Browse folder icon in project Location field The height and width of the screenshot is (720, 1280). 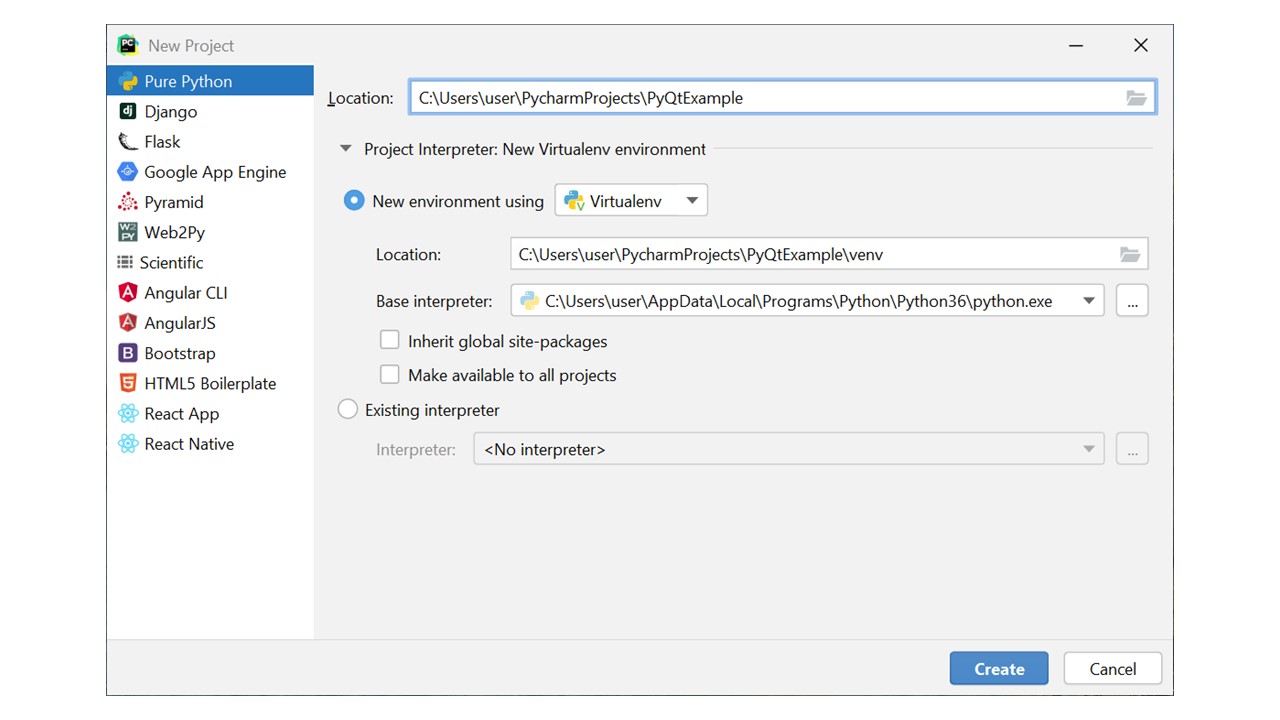[x=1136, y=98]
